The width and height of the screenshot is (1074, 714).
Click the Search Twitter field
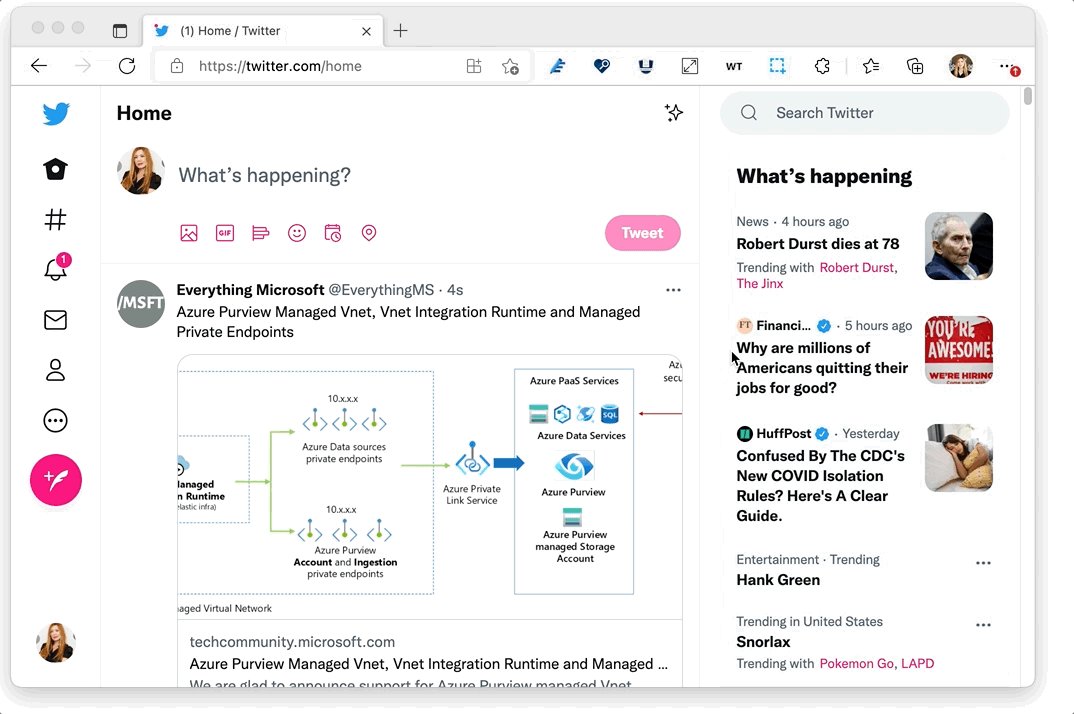[x=864, y=113]
